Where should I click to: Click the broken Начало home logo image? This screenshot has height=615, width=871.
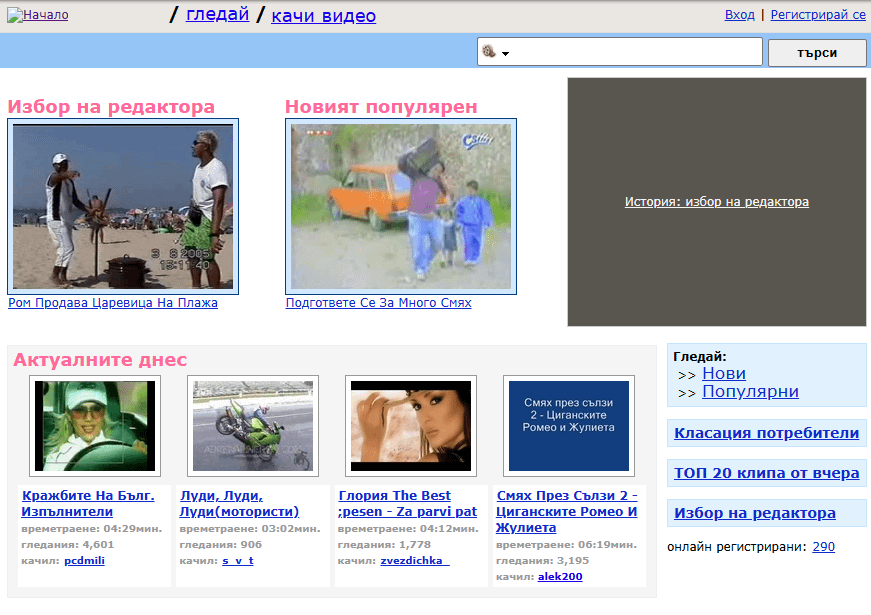pos(40,15)
